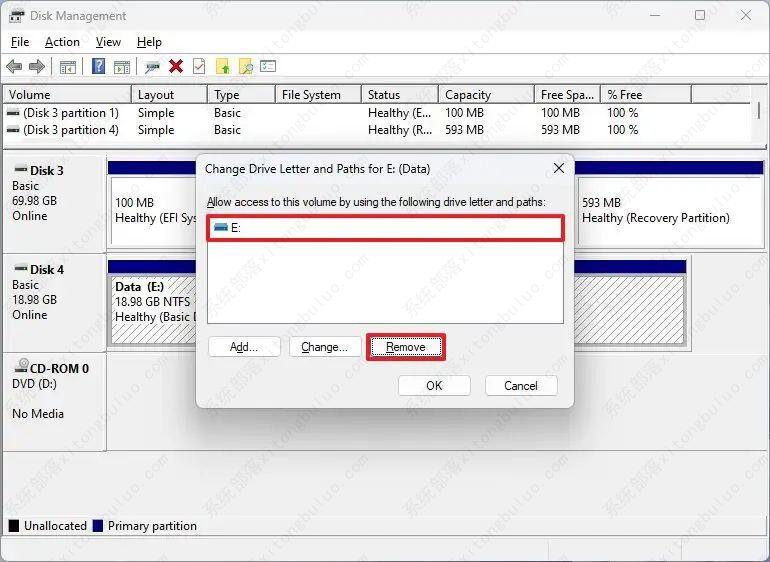Cancel the drive letter dialog

click(x=520, y=385)
